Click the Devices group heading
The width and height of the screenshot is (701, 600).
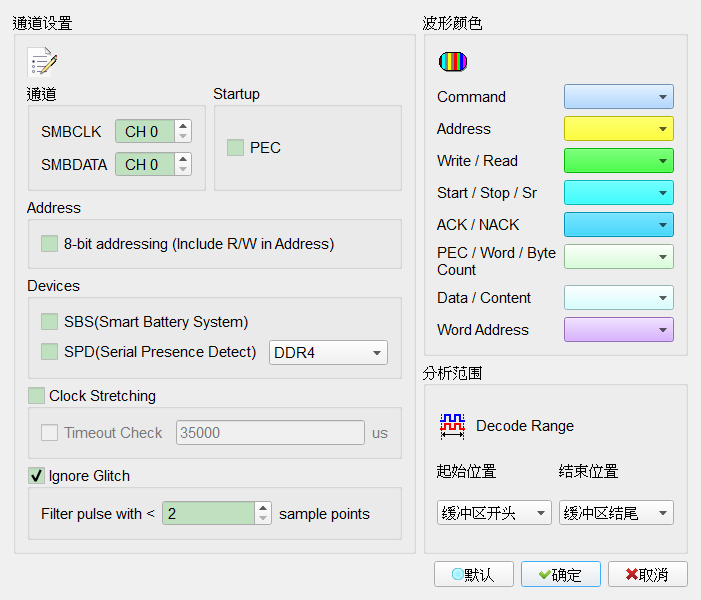tap(53, 286)
